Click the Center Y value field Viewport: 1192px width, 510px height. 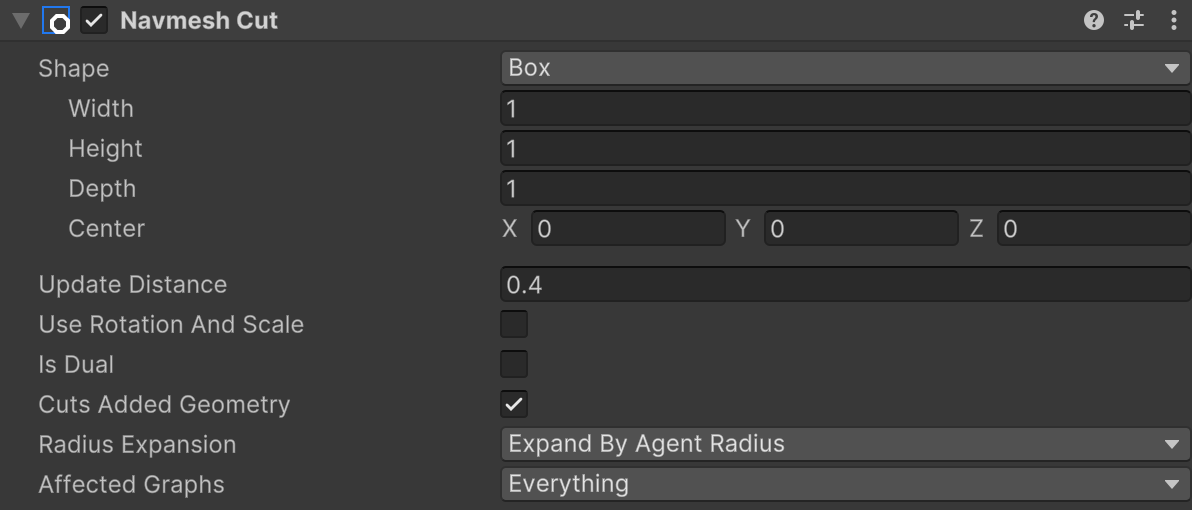861,229
